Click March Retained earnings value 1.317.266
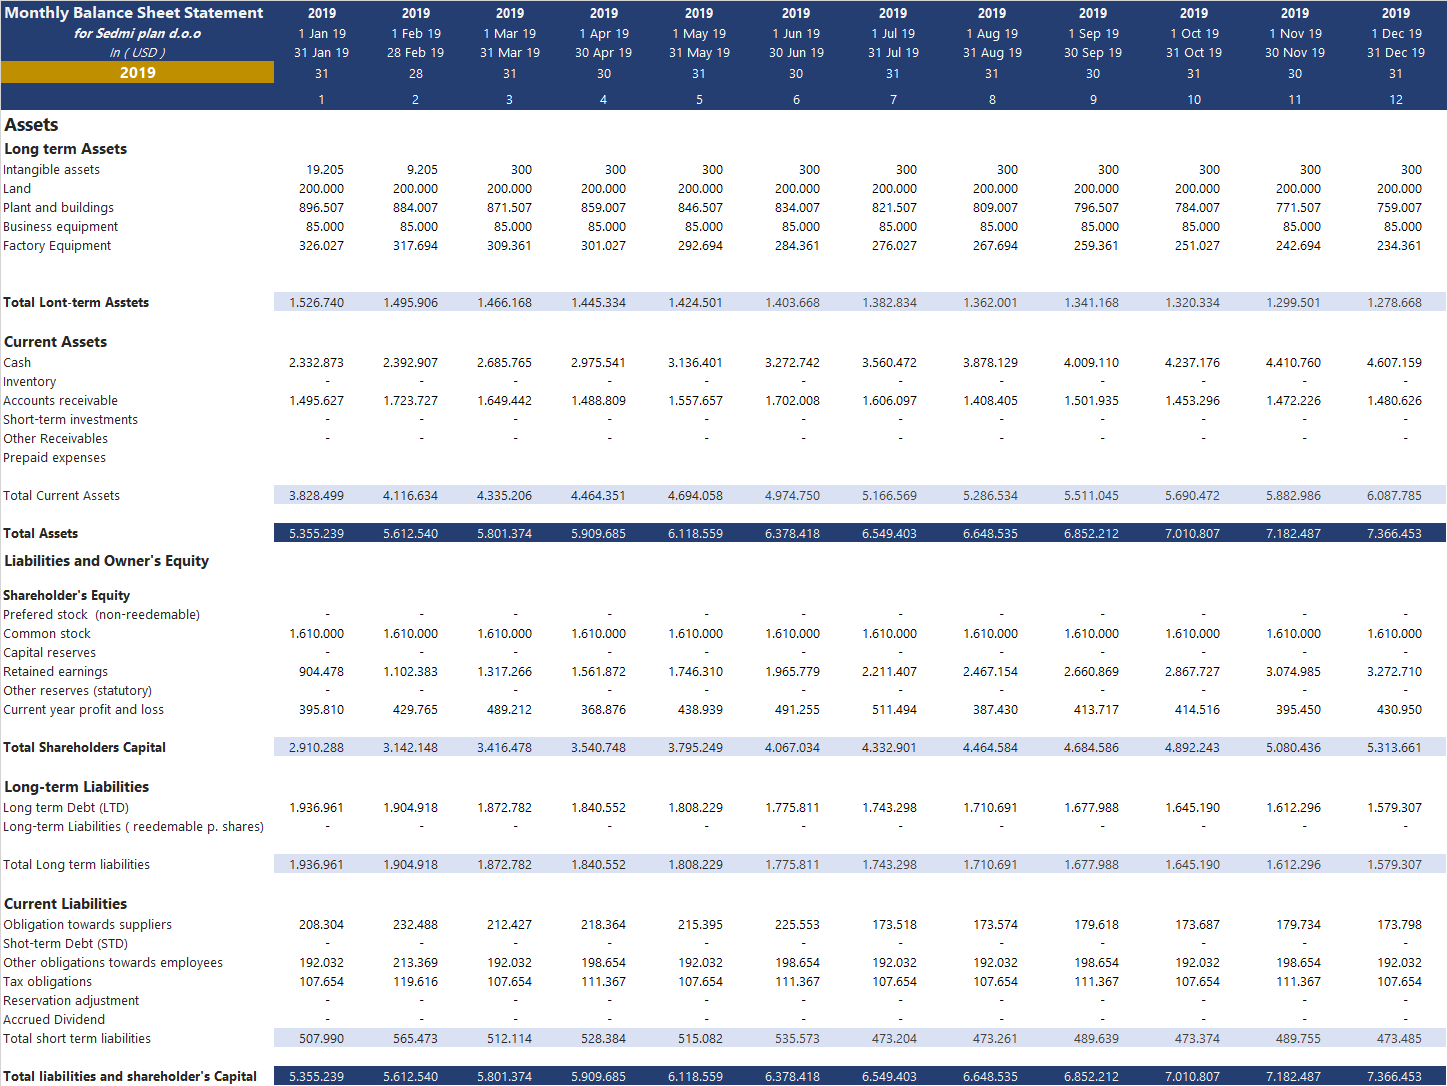 point(504,672)
